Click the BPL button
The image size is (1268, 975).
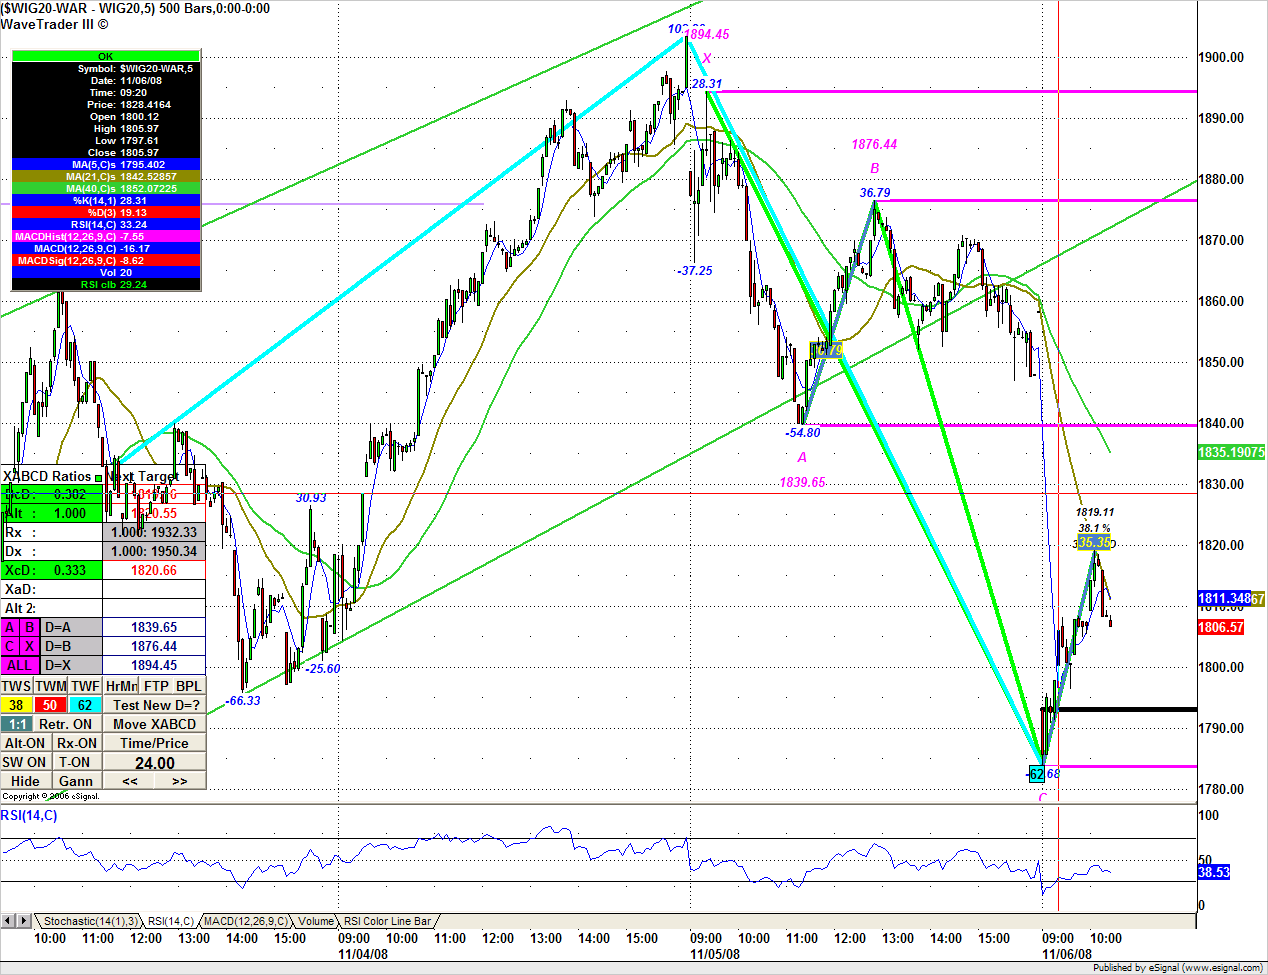pos(189,686)
